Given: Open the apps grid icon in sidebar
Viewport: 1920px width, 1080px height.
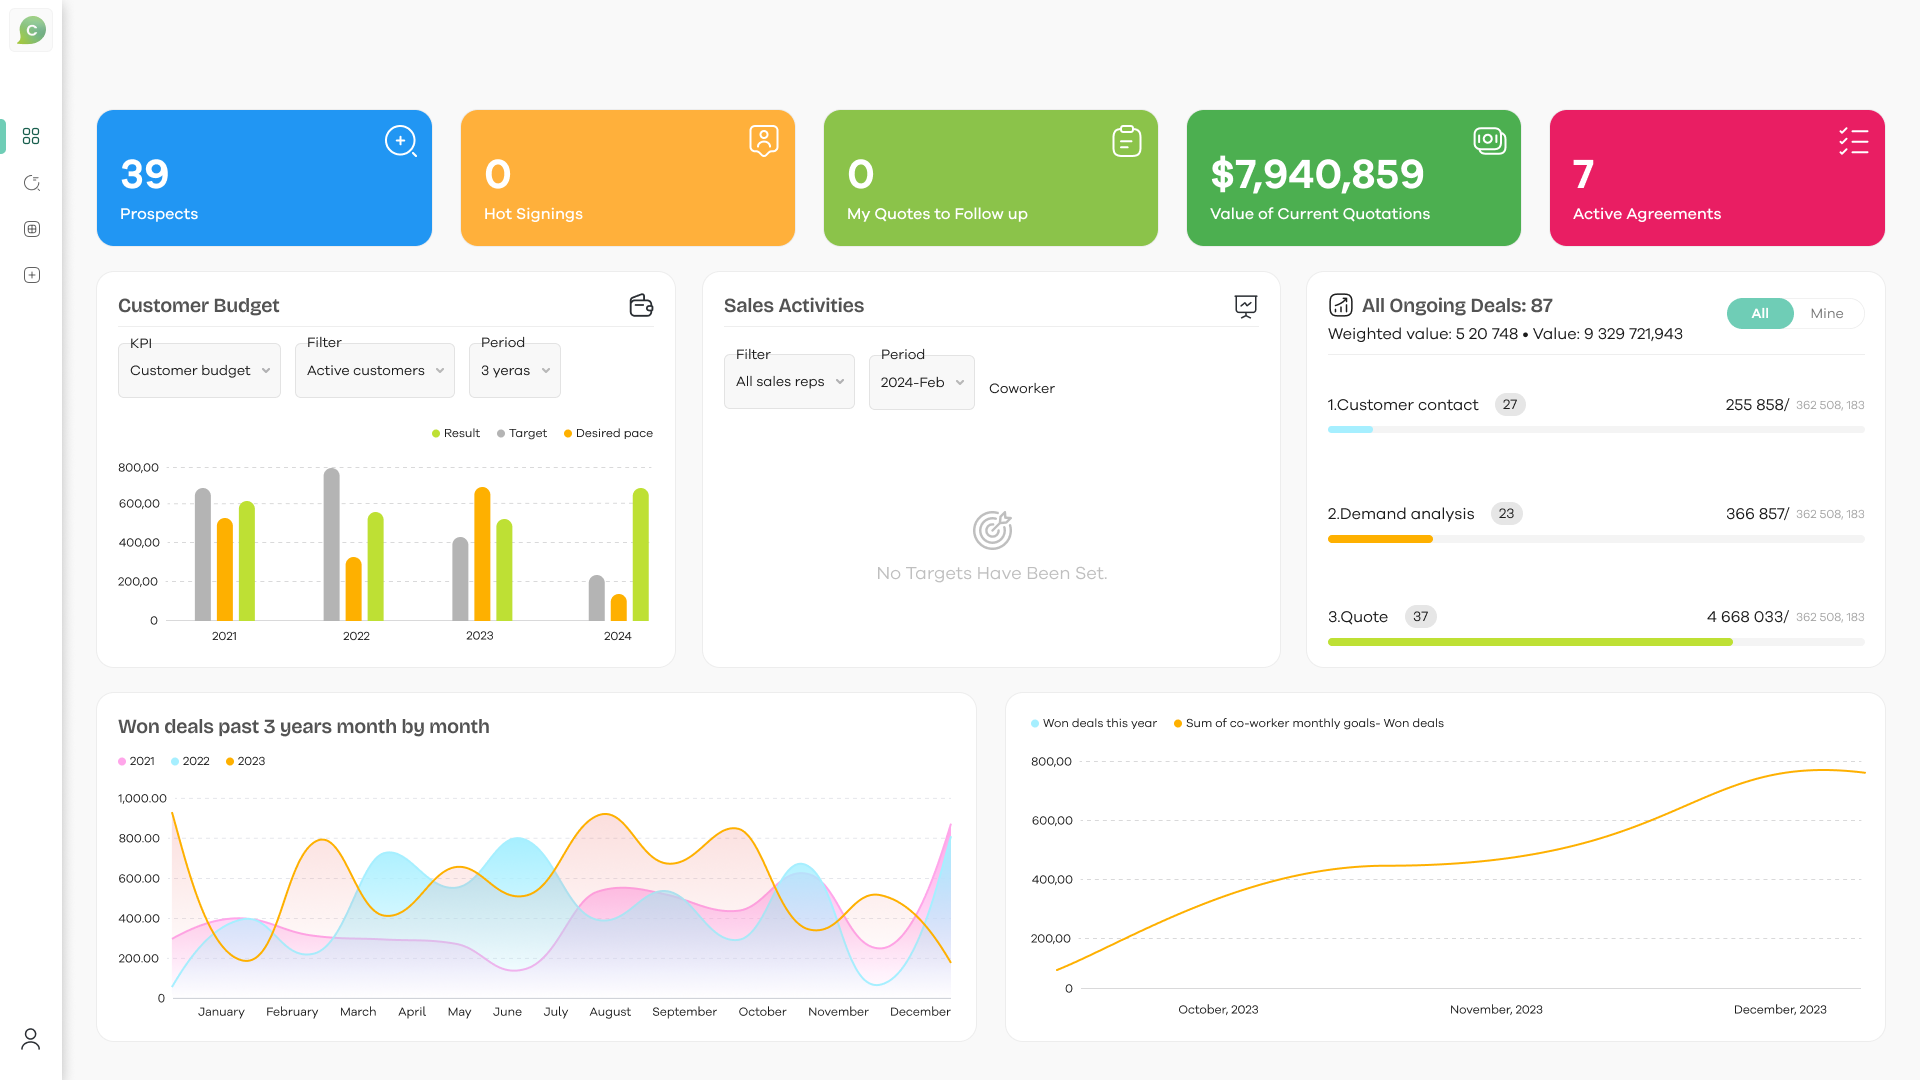Looking at the screenshot, I should point(31,228).
